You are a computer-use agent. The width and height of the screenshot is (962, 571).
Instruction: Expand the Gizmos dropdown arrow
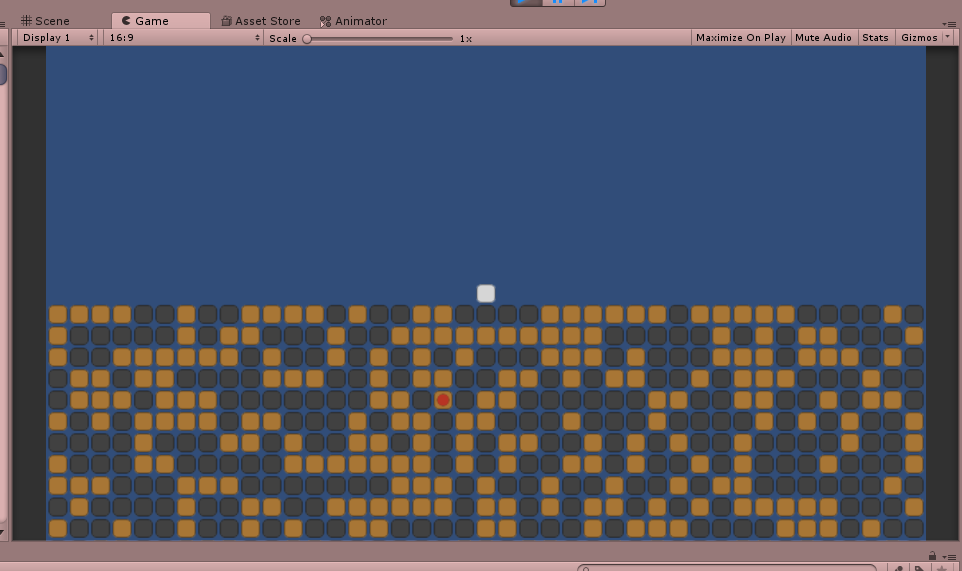(947, 37)
